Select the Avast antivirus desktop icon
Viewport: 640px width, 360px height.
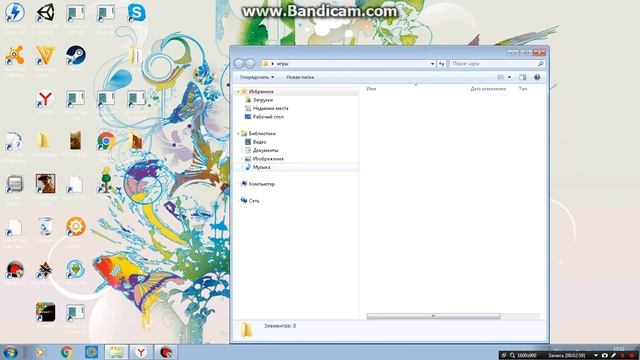click(x=15, y=56)
